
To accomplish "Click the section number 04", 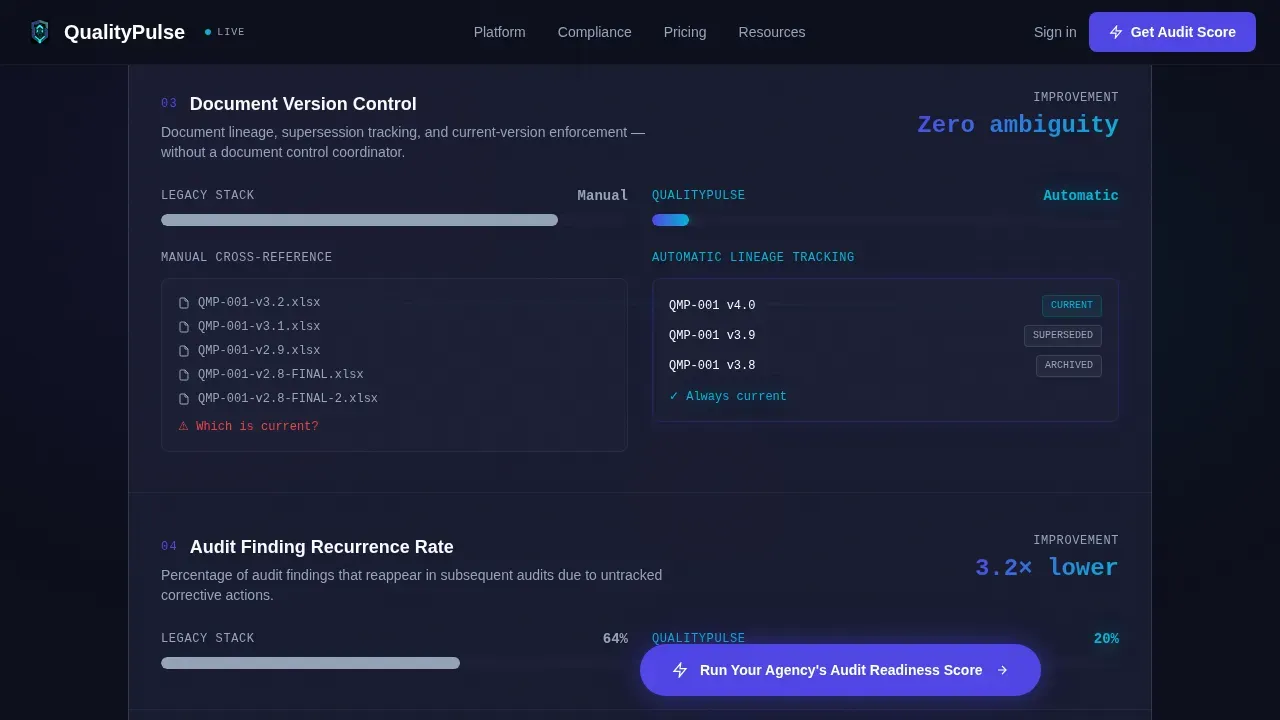I will tap(169, 547).
